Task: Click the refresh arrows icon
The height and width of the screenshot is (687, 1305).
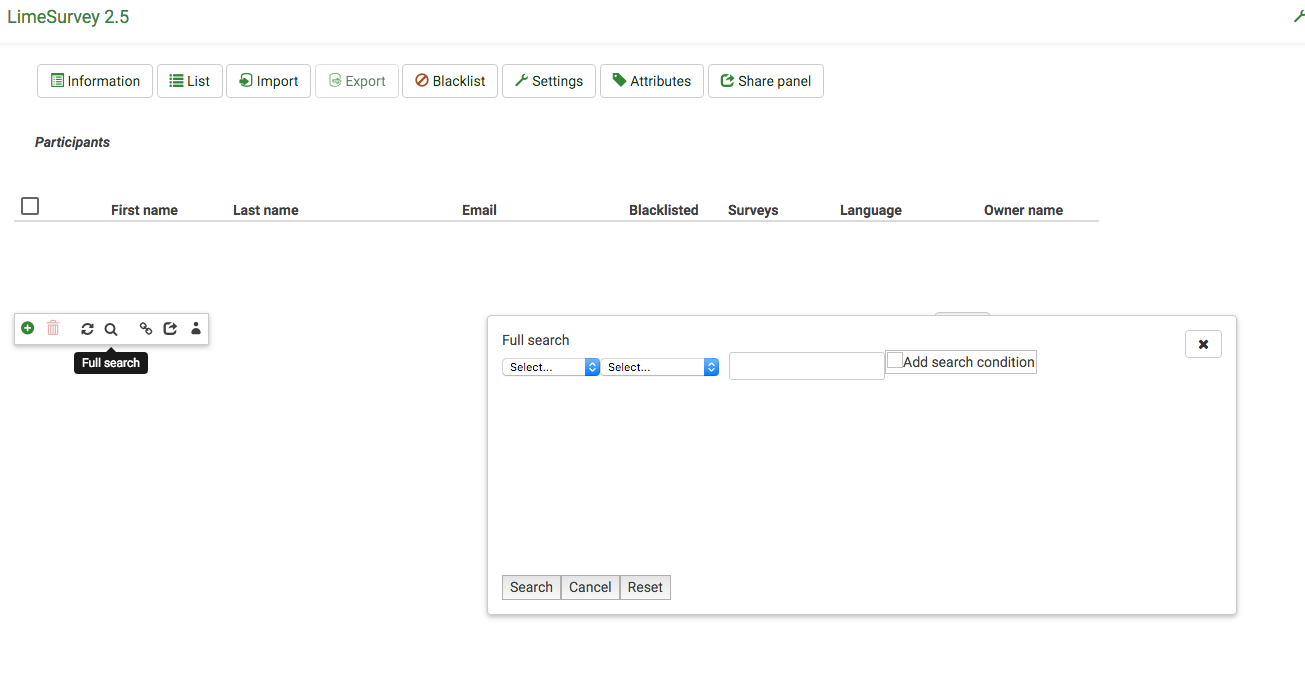Action: (87, 329)
